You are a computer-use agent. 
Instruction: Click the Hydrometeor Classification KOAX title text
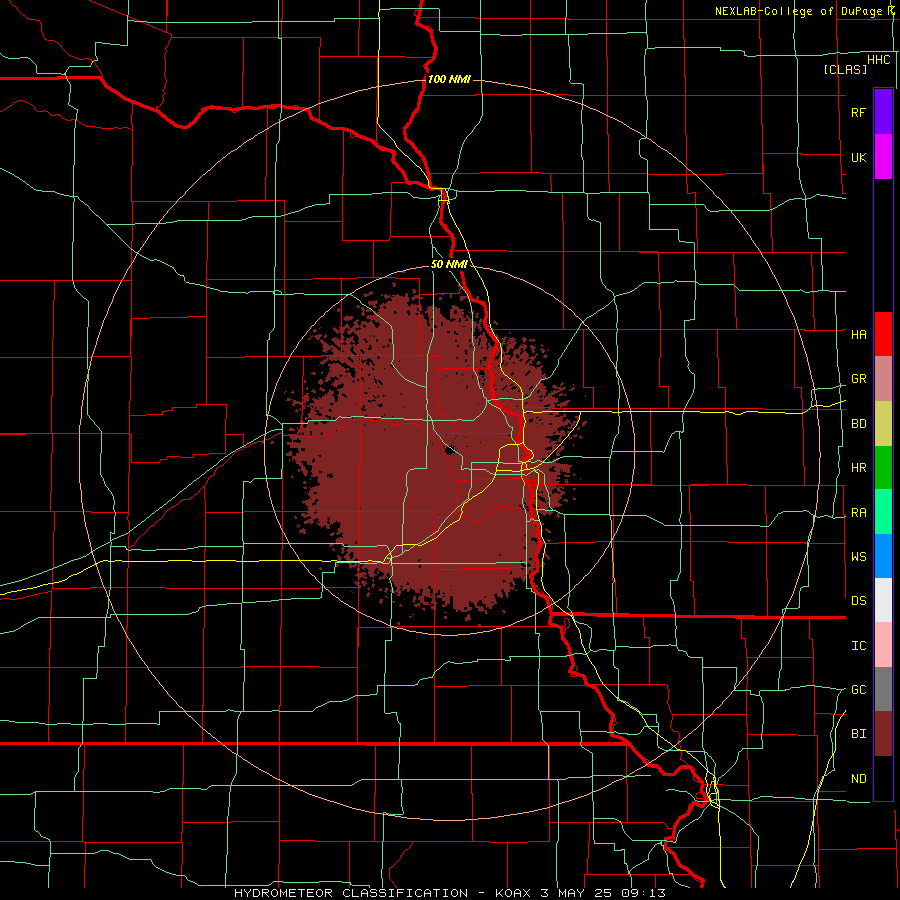pos(449,893)
